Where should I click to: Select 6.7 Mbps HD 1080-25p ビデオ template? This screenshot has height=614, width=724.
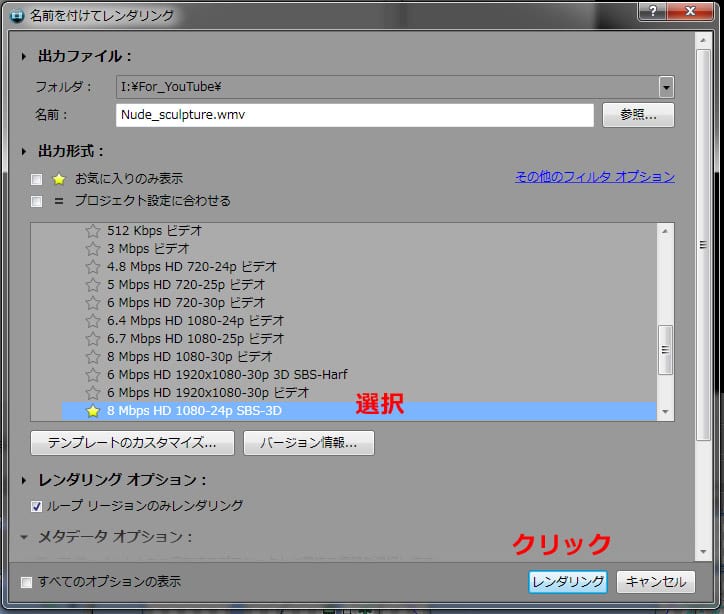[195, 339]
